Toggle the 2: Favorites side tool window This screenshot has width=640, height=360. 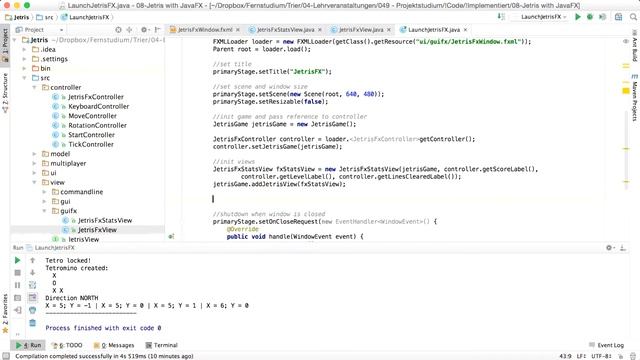click(x=5, y=313)
